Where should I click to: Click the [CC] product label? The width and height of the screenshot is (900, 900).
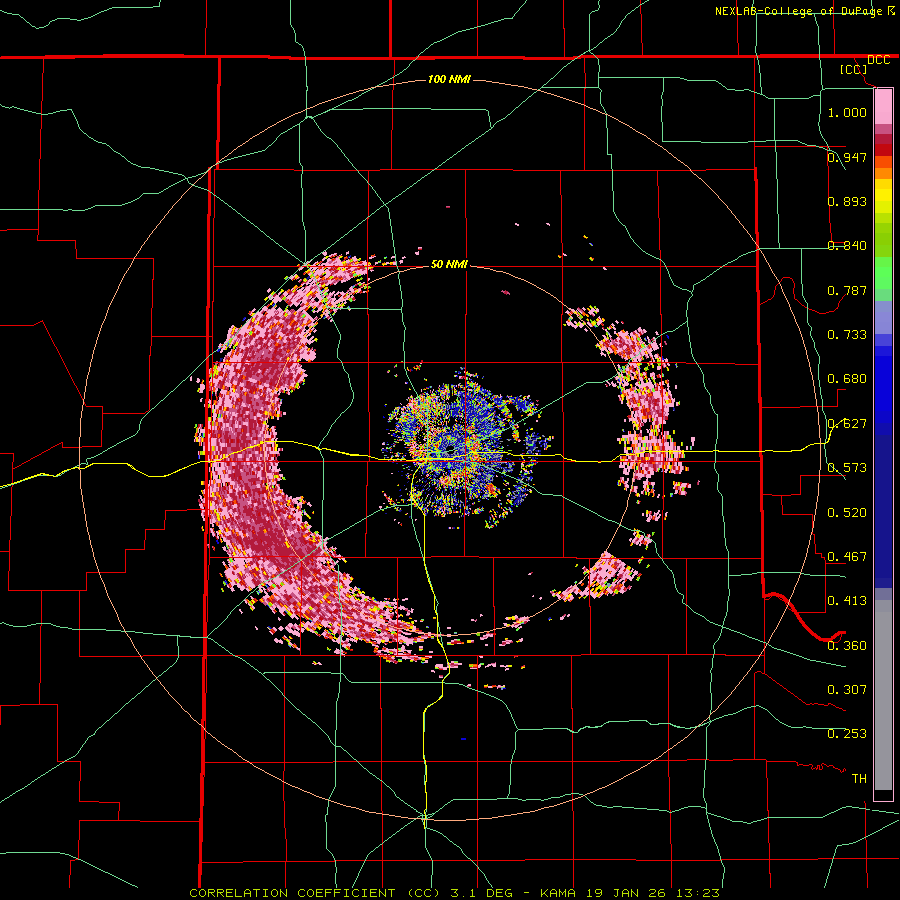tap(854, 69)
